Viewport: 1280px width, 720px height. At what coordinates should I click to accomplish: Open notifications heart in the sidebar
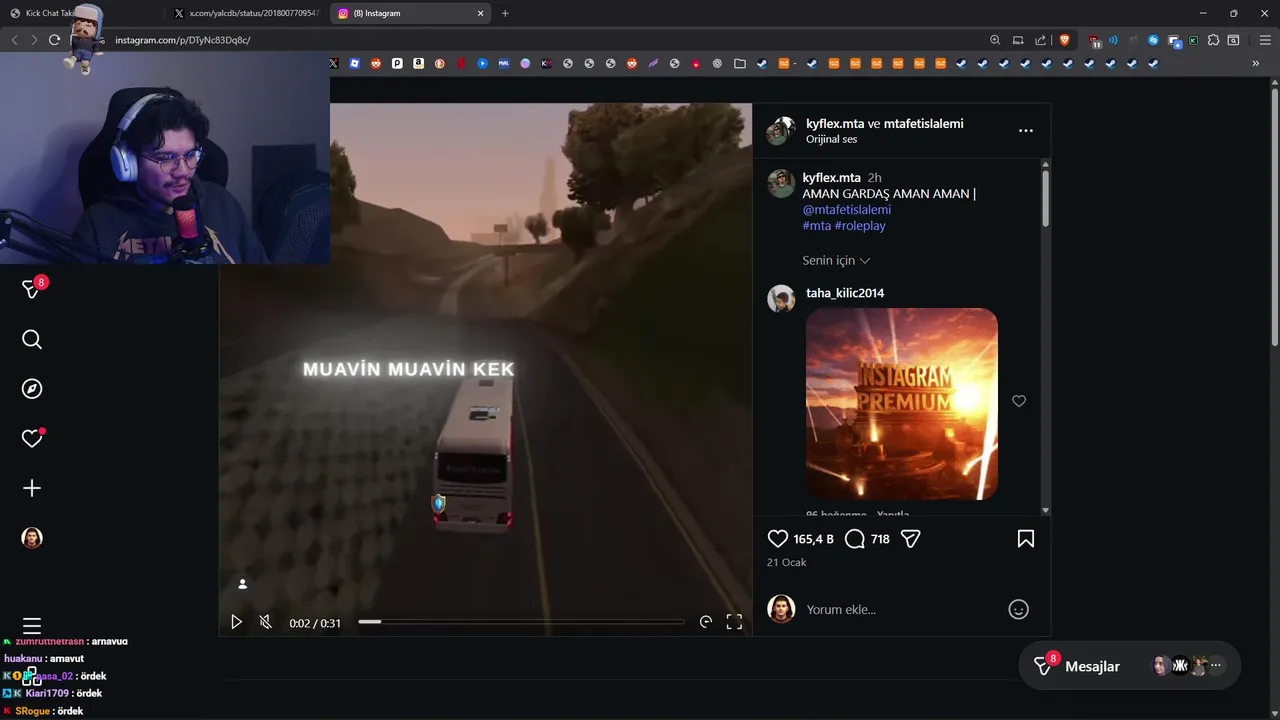[x=32, y=438]
